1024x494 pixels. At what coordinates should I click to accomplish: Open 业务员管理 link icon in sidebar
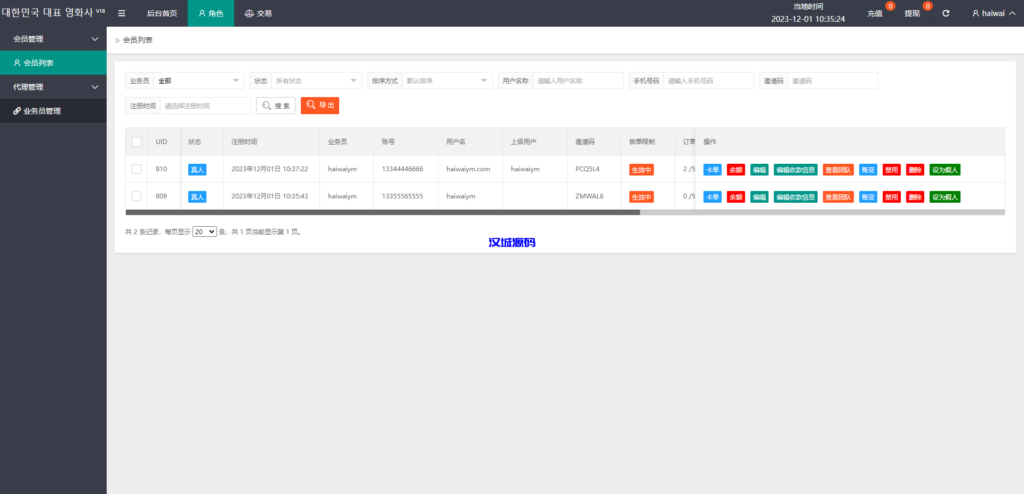click(x=17, y=111)
